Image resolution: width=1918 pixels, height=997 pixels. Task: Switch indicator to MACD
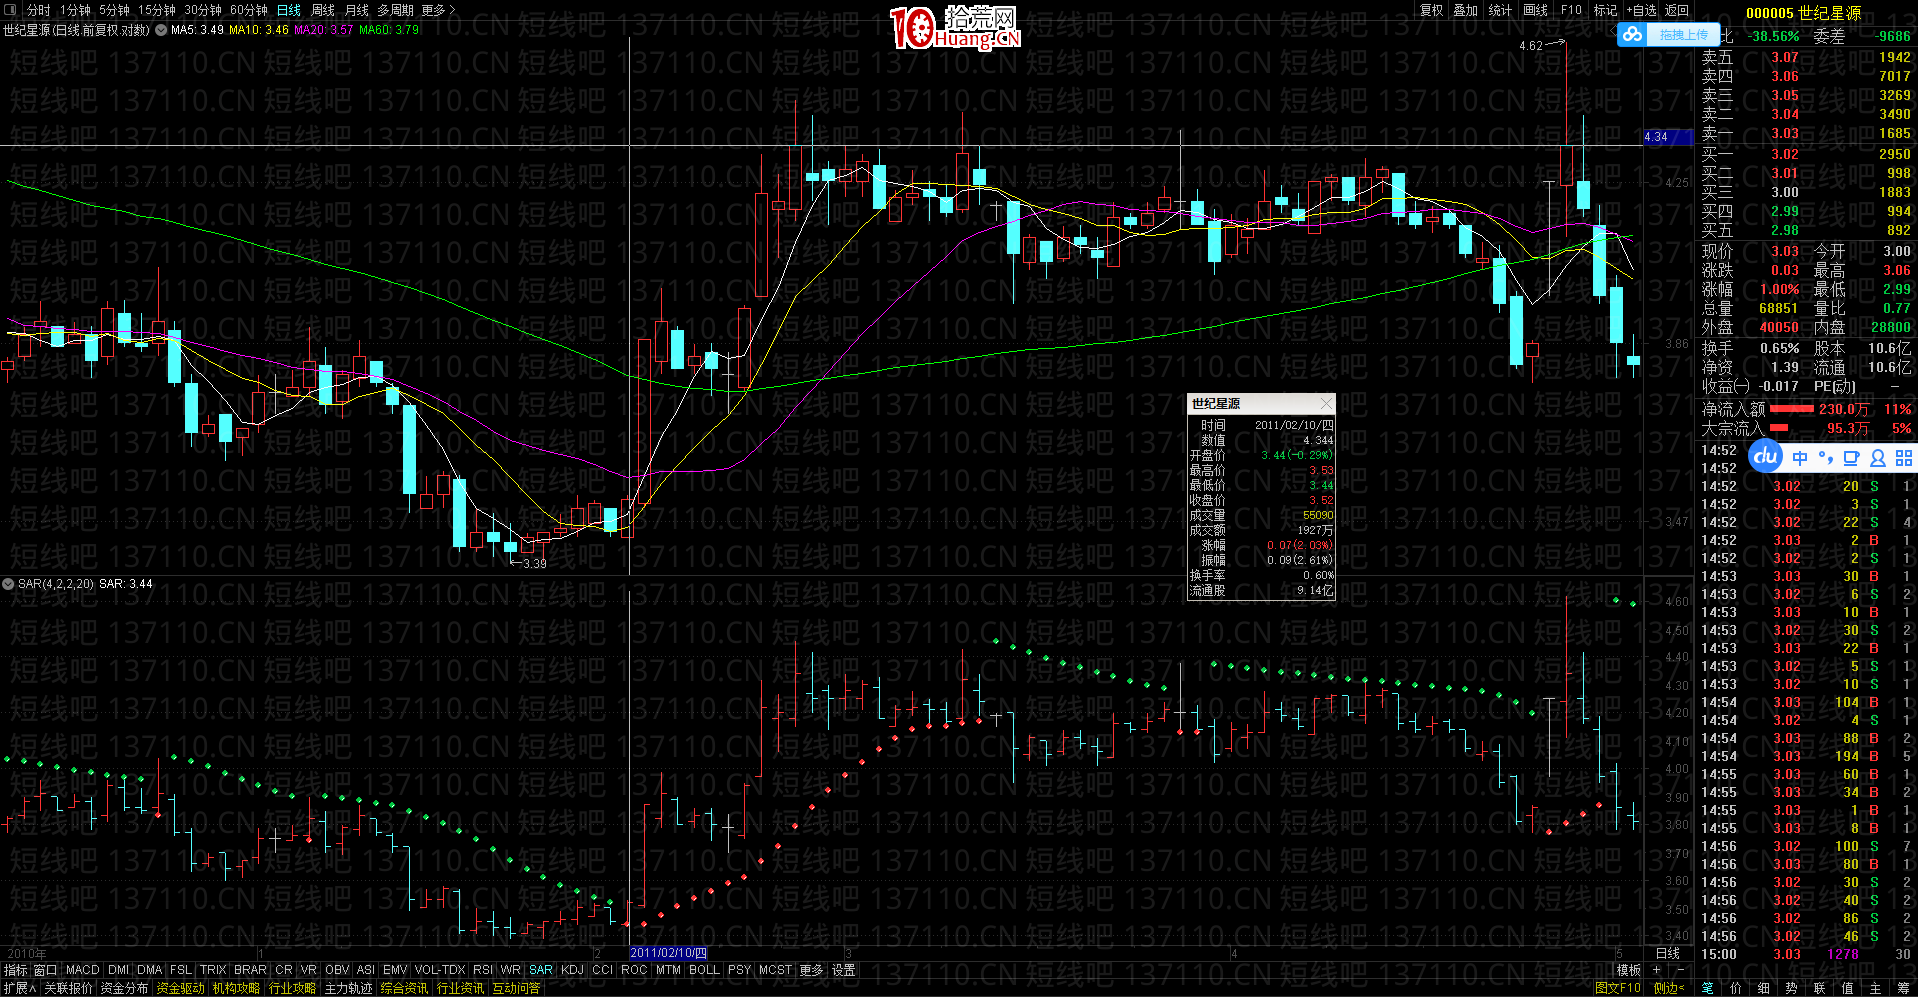pyautogui.click(x=83, y=970)
